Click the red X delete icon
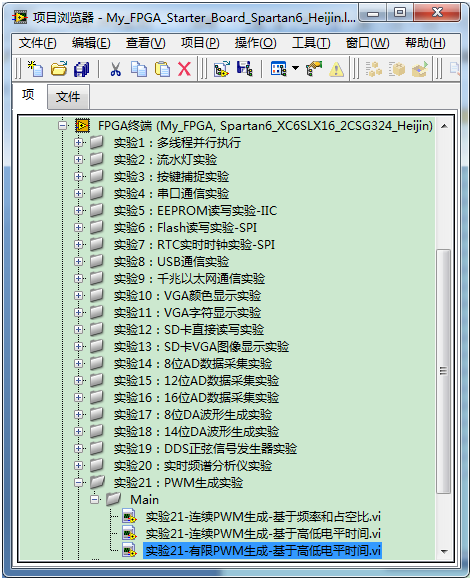 pos(184,69)
